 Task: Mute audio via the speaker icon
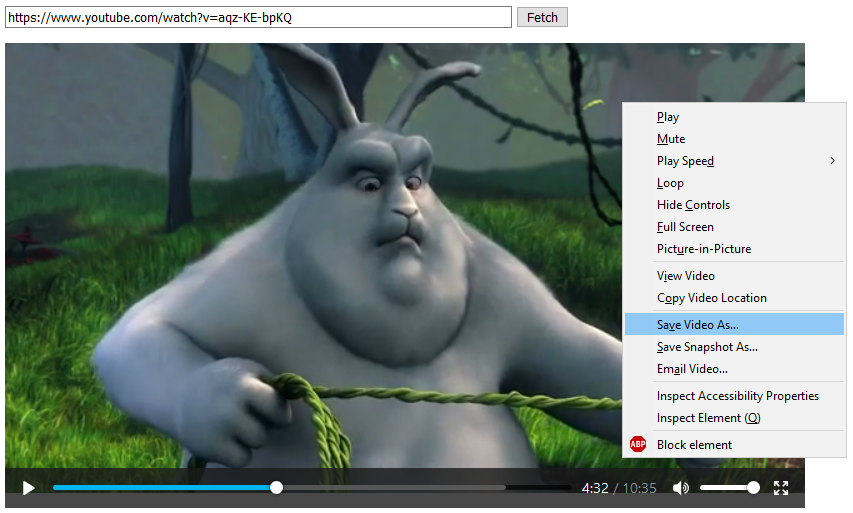tap(681, 488)
